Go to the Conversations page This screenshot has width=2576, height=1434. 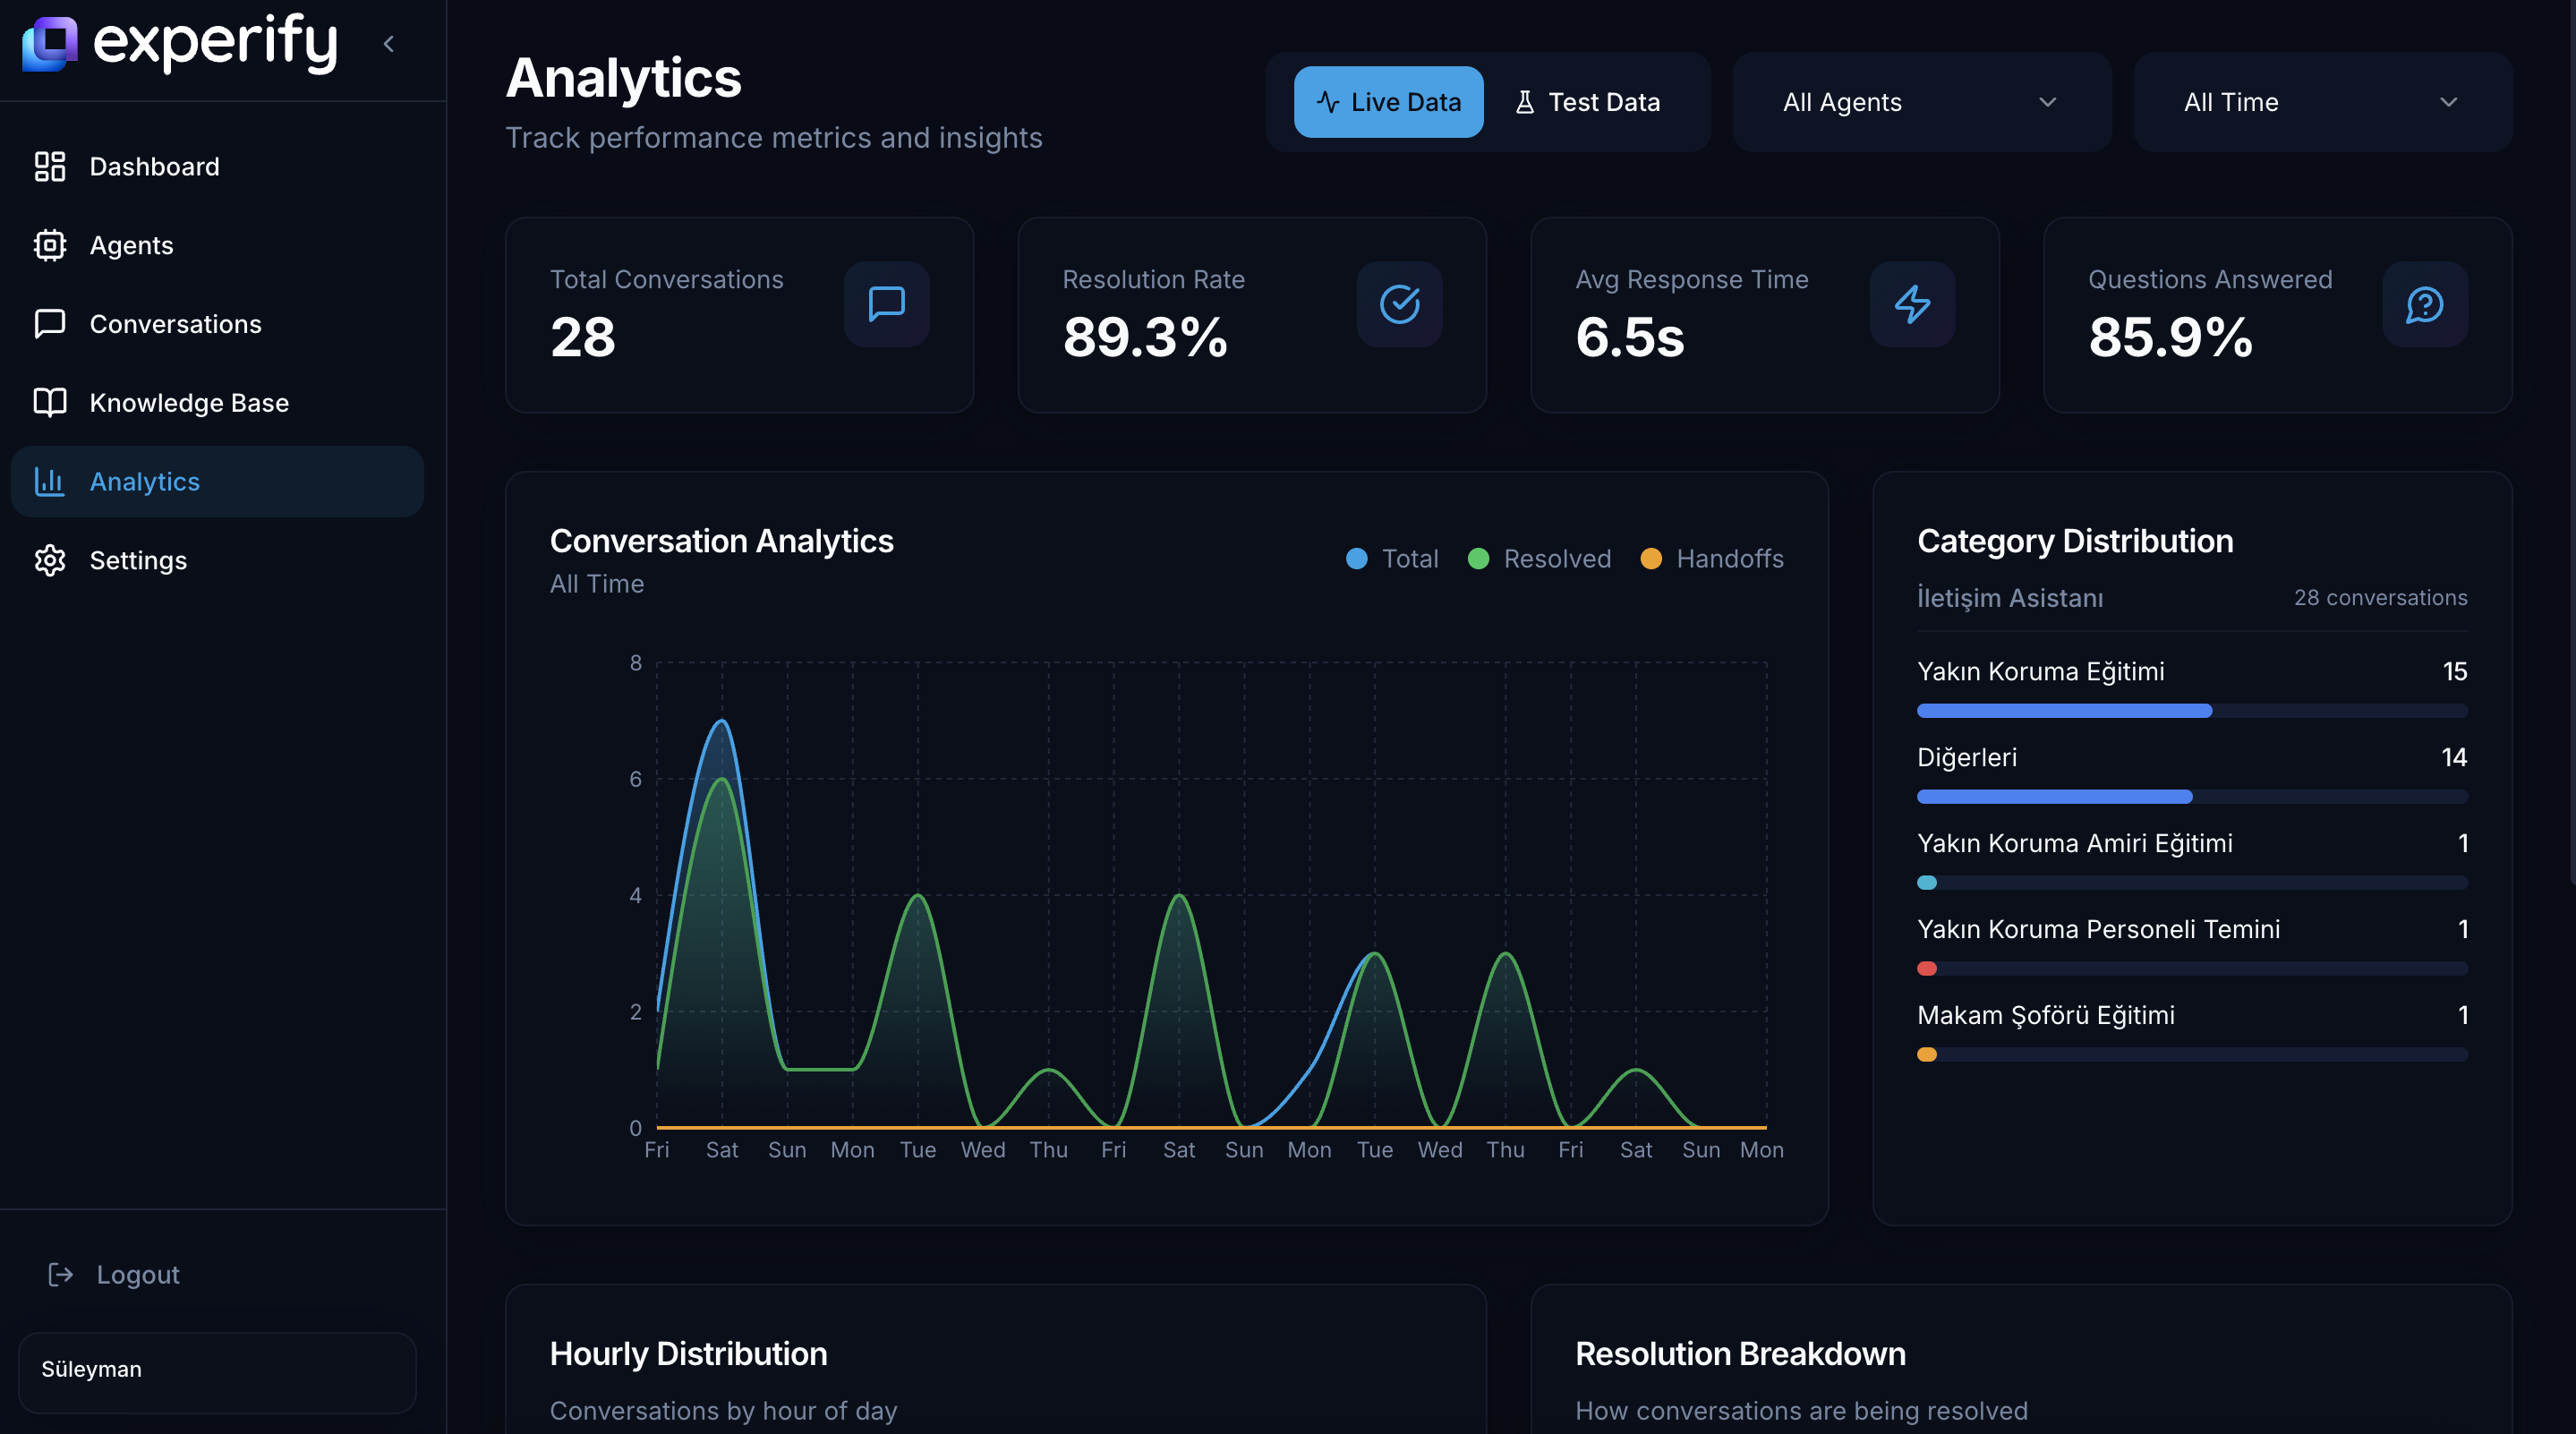[x=175, y=324]
